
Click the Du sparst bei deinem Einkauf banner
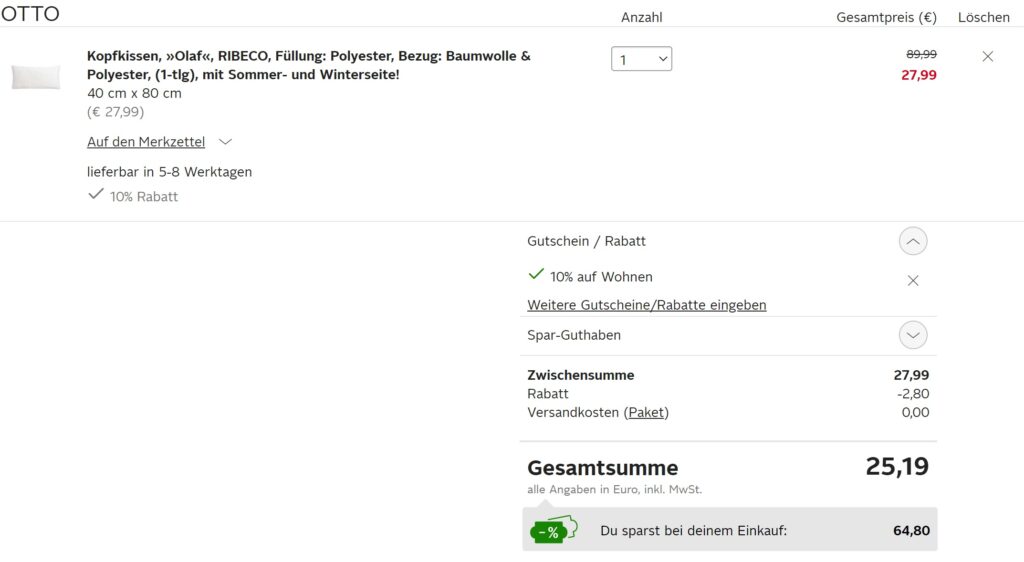pyautogui.click(x=729, y=529)
